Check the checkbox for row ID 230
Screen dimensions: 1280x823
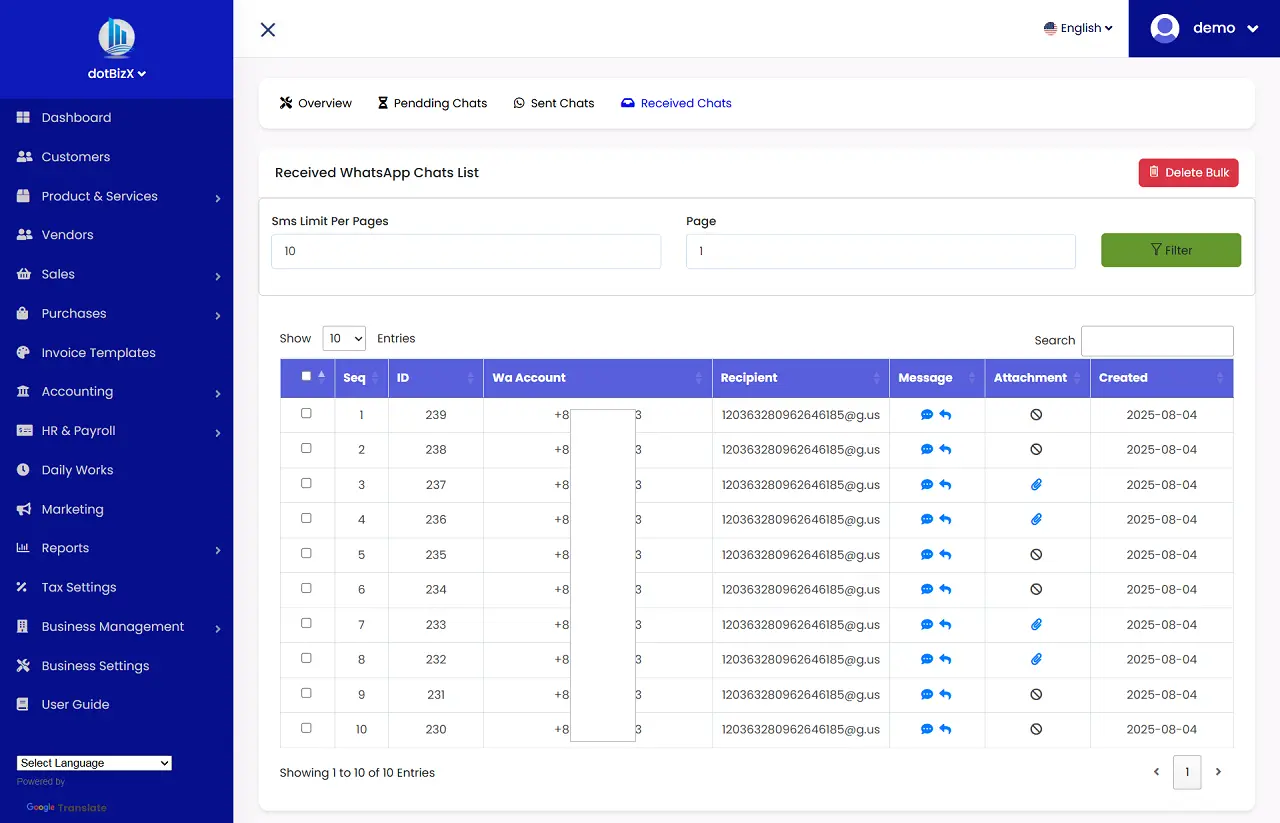[x=307, y=728]
